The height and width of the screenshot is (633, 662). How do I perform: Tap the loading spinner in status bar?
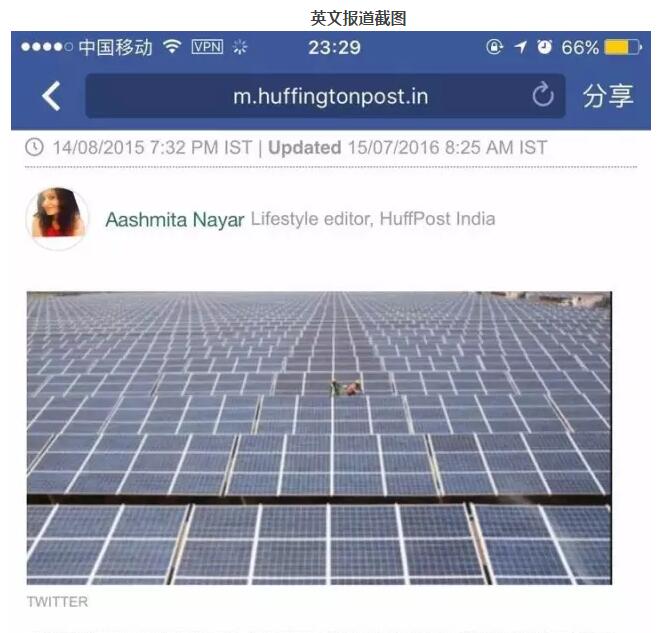[240, 47]
